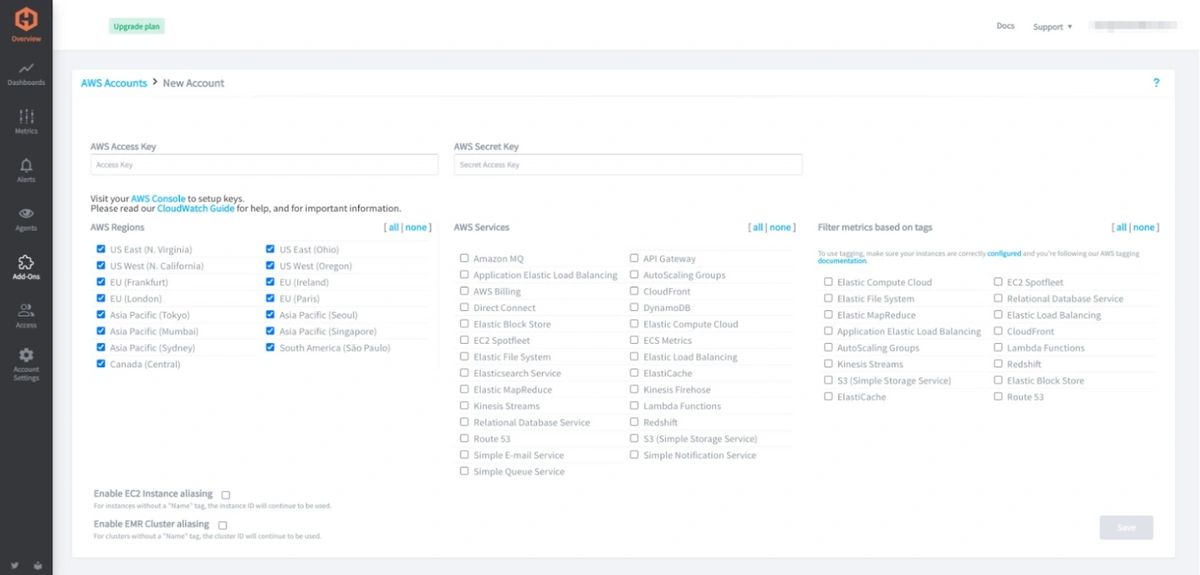This screenshot has width=1200, height=575.
Task: Check the Kinesis Firehose service
Action: coord(634,389)
